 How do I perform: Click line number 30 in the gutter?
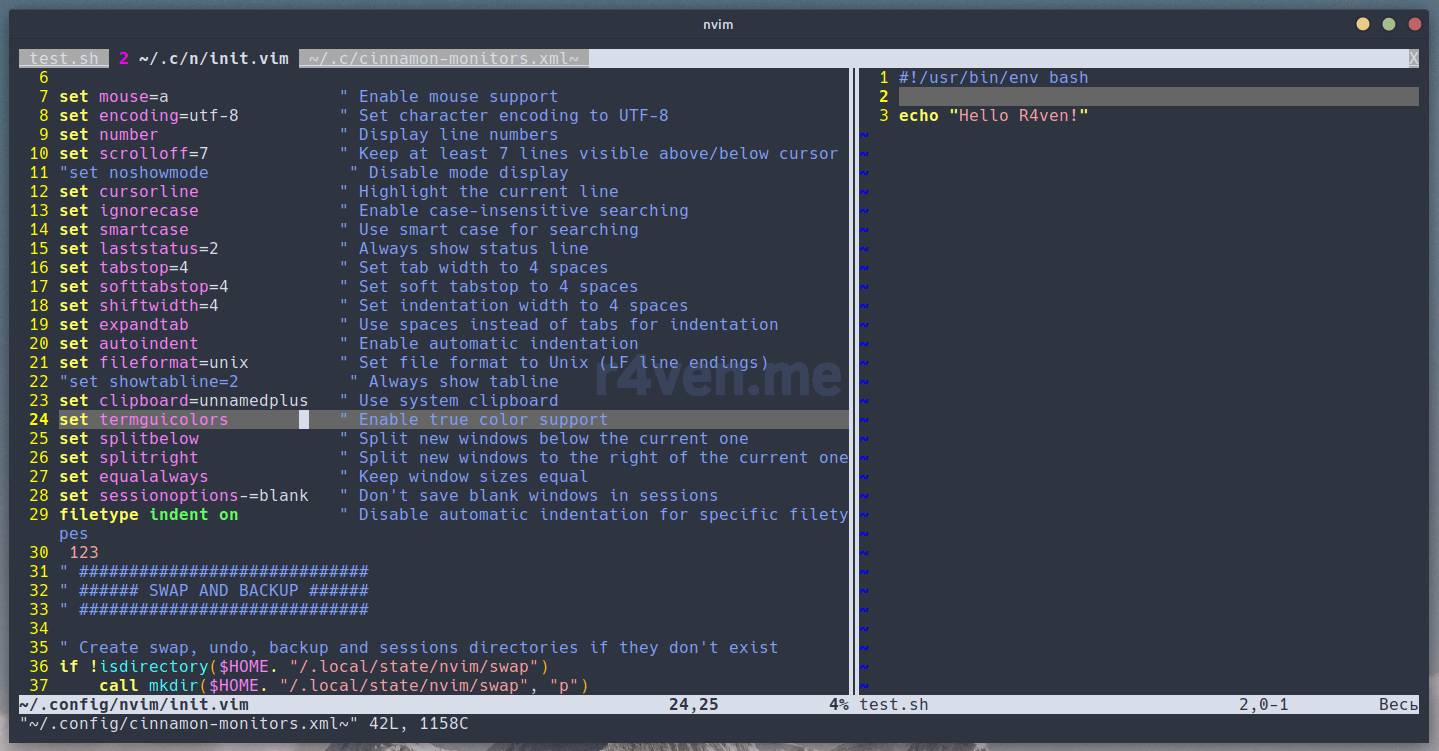[39, 553]
